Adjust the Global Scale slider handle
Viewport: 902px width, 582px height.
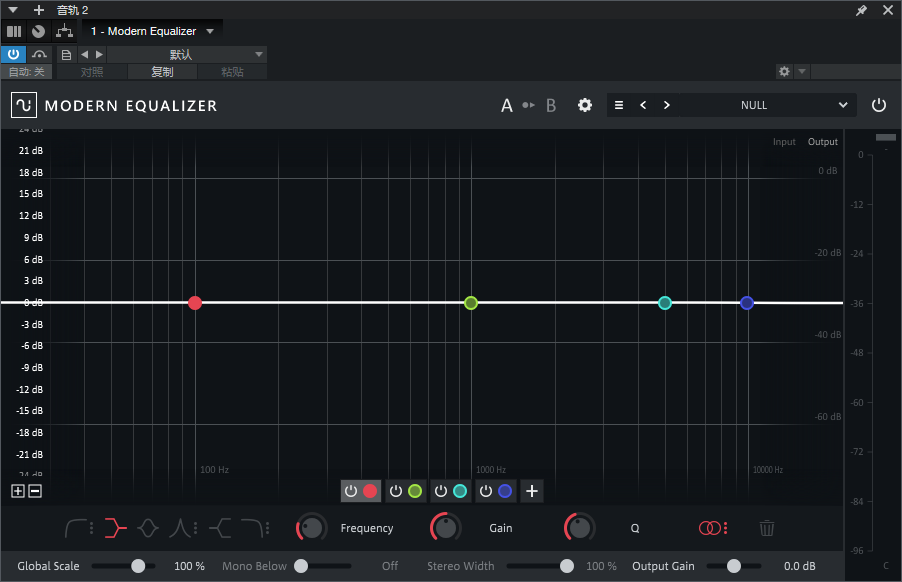pos(138,566)
